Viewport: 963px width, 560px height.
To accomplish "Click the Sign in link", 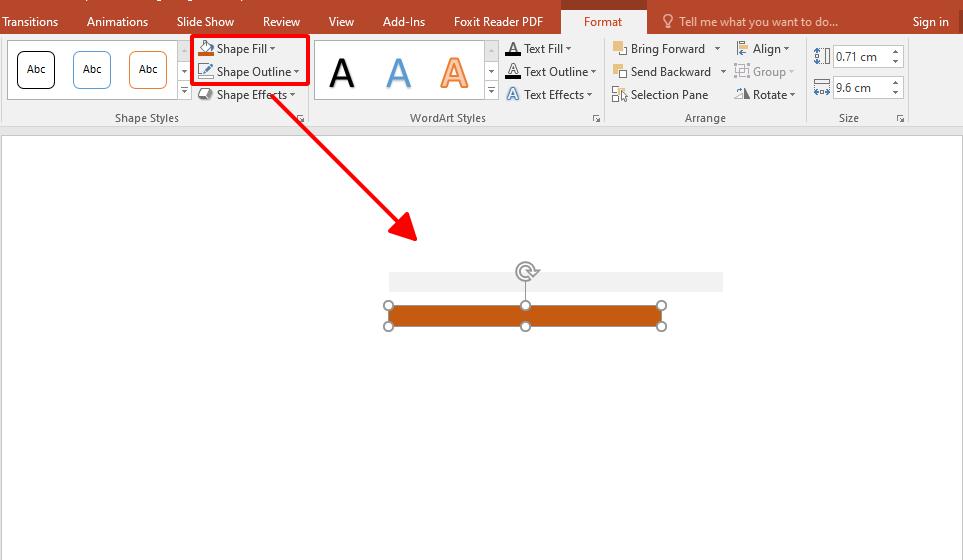I will click(x=930, y=21).
